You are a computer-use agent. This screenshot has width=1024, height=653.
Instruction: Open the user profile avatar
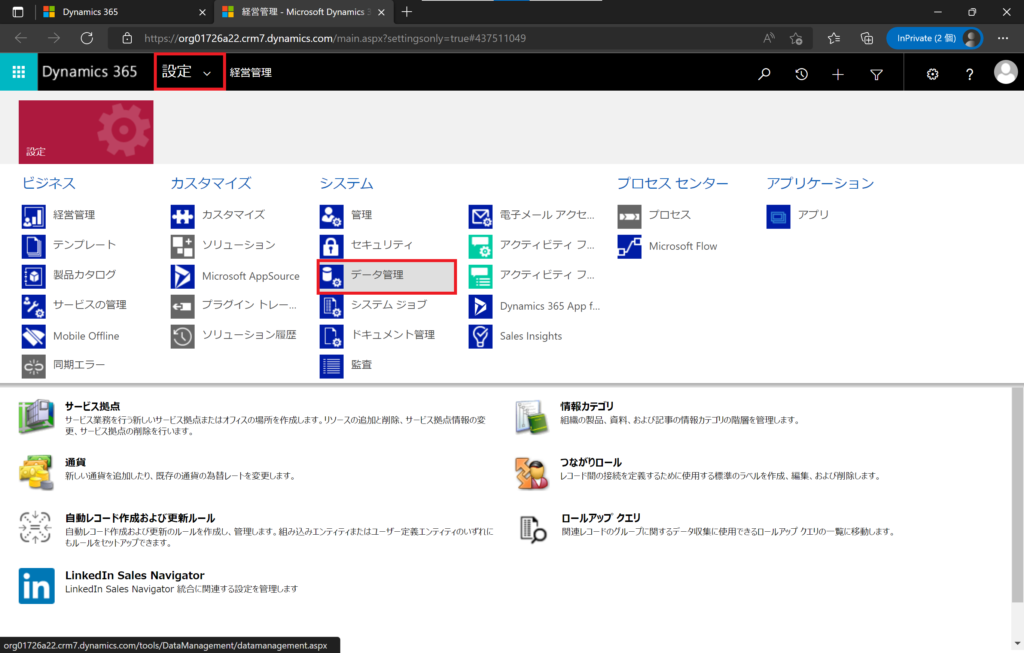[x=1006, y=72]
